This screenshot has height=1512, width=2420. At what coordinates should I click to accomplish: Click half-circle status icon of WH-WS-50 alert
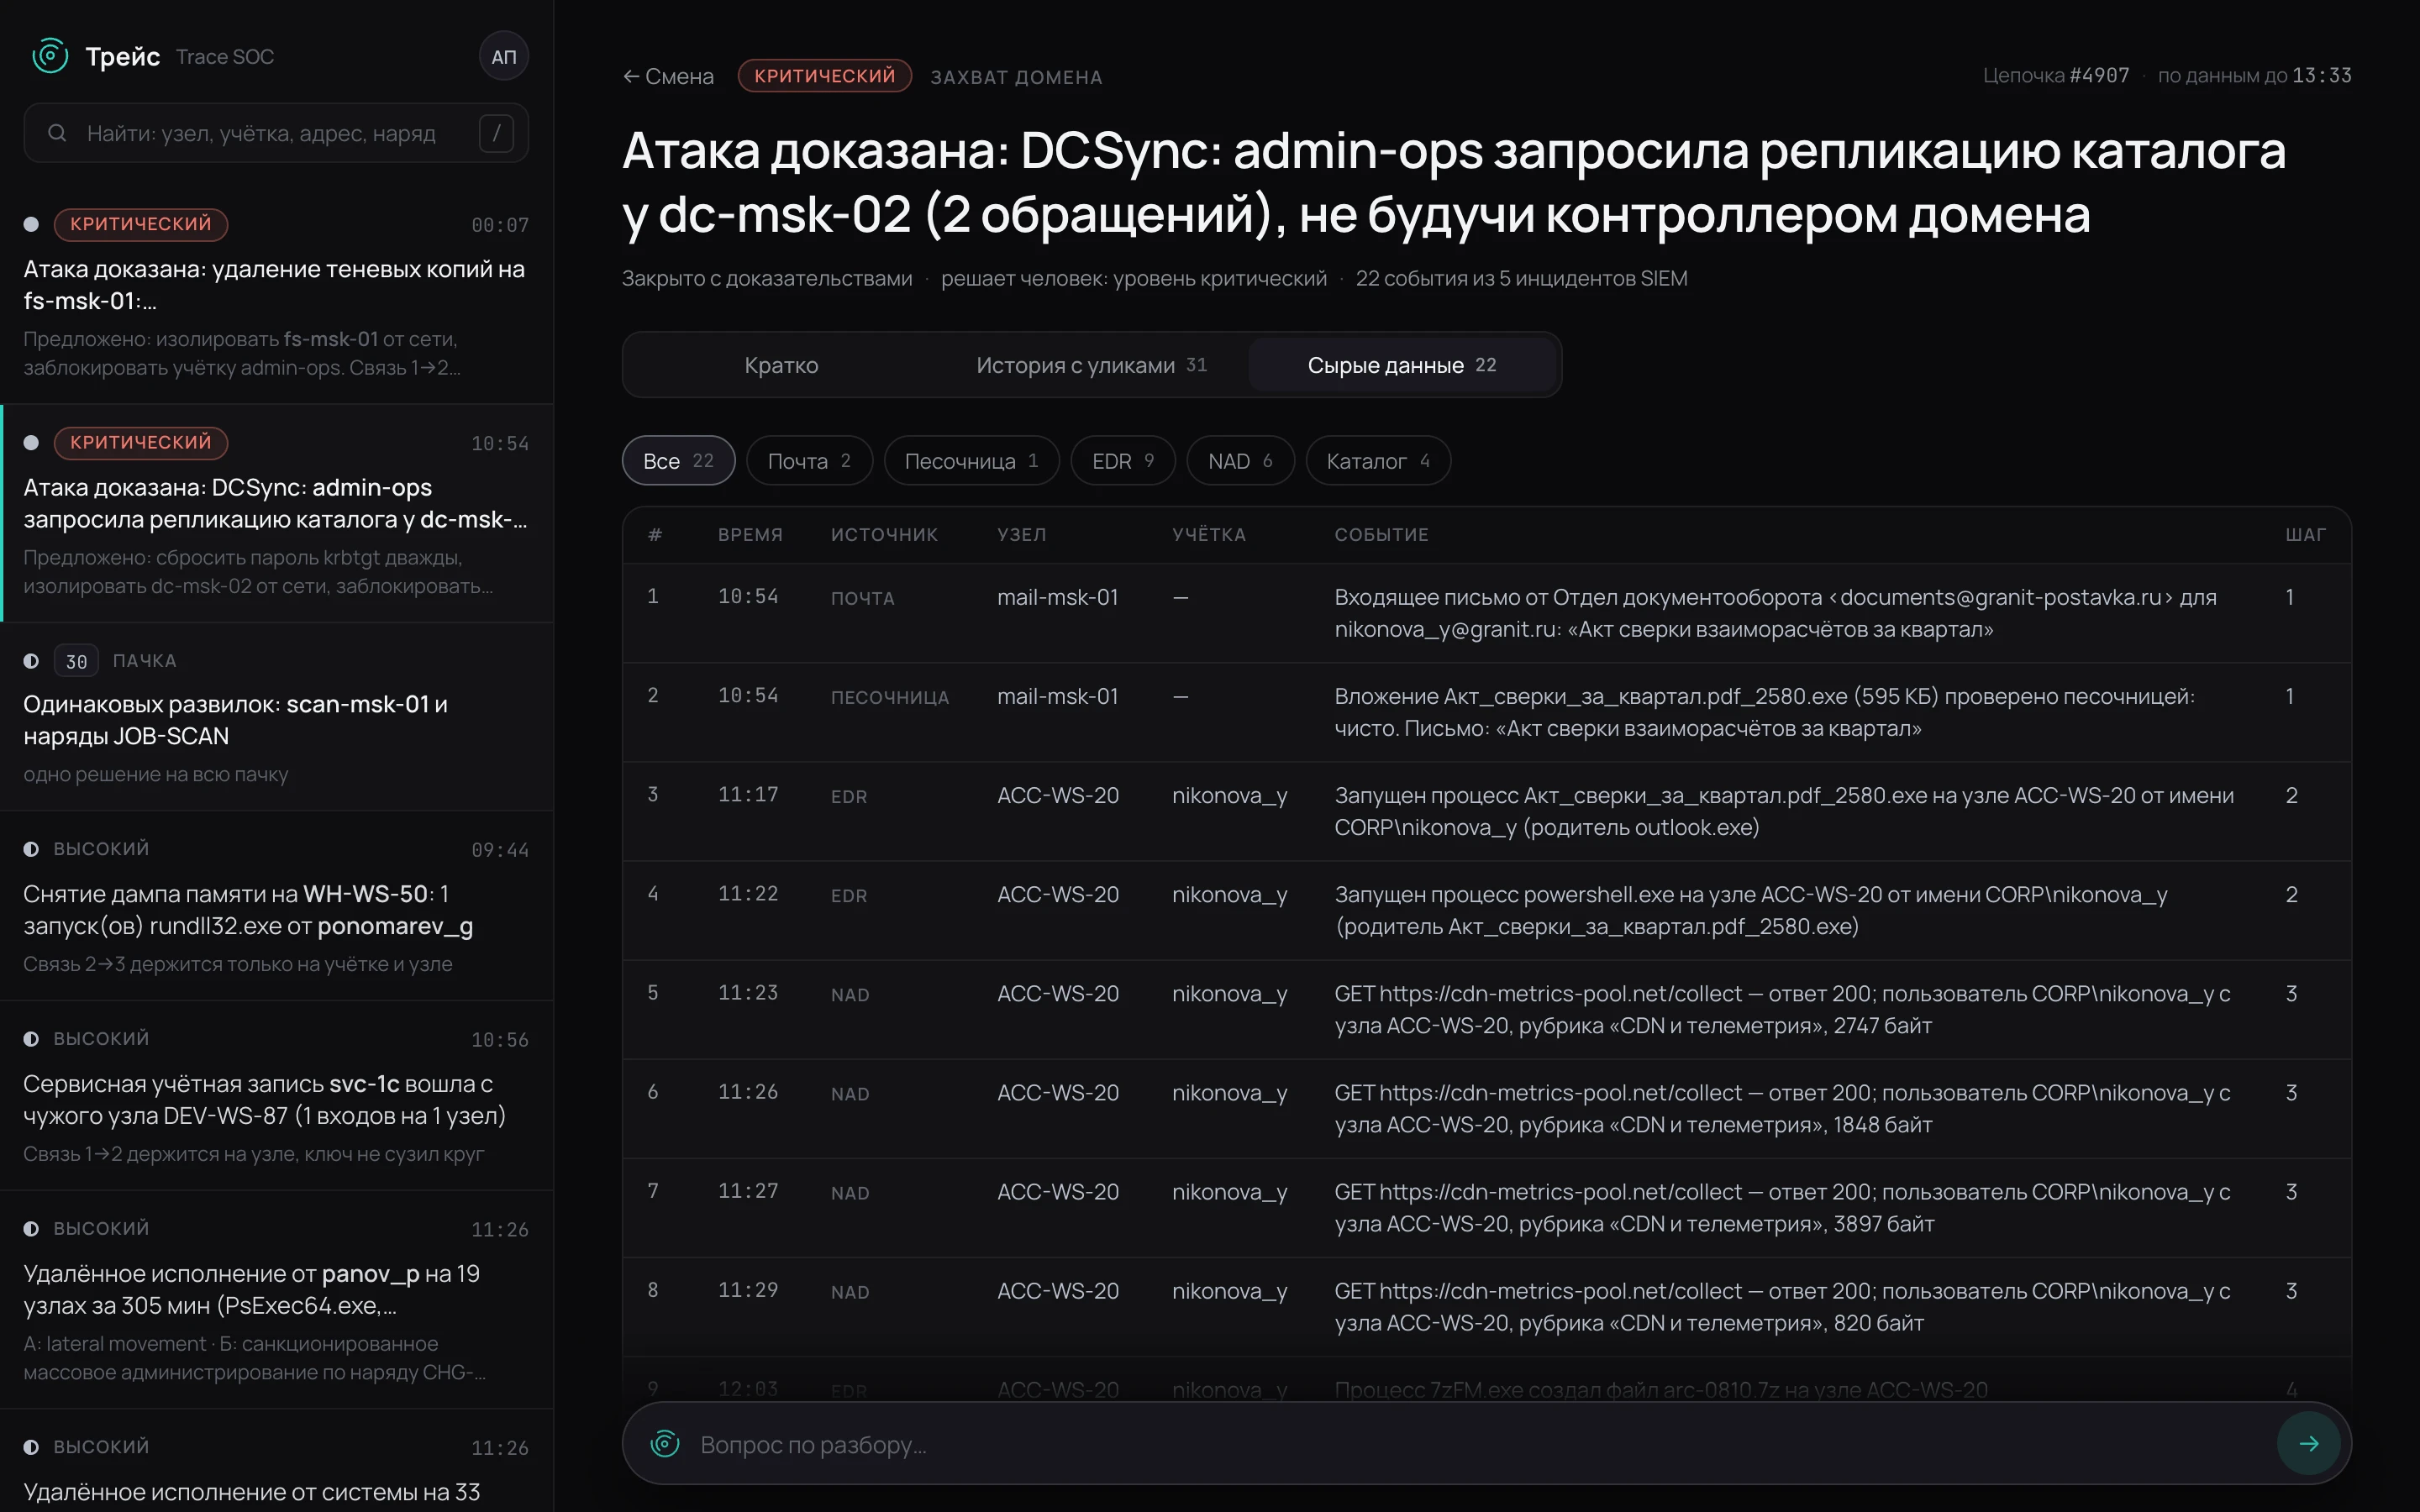[x=31, y=849]
